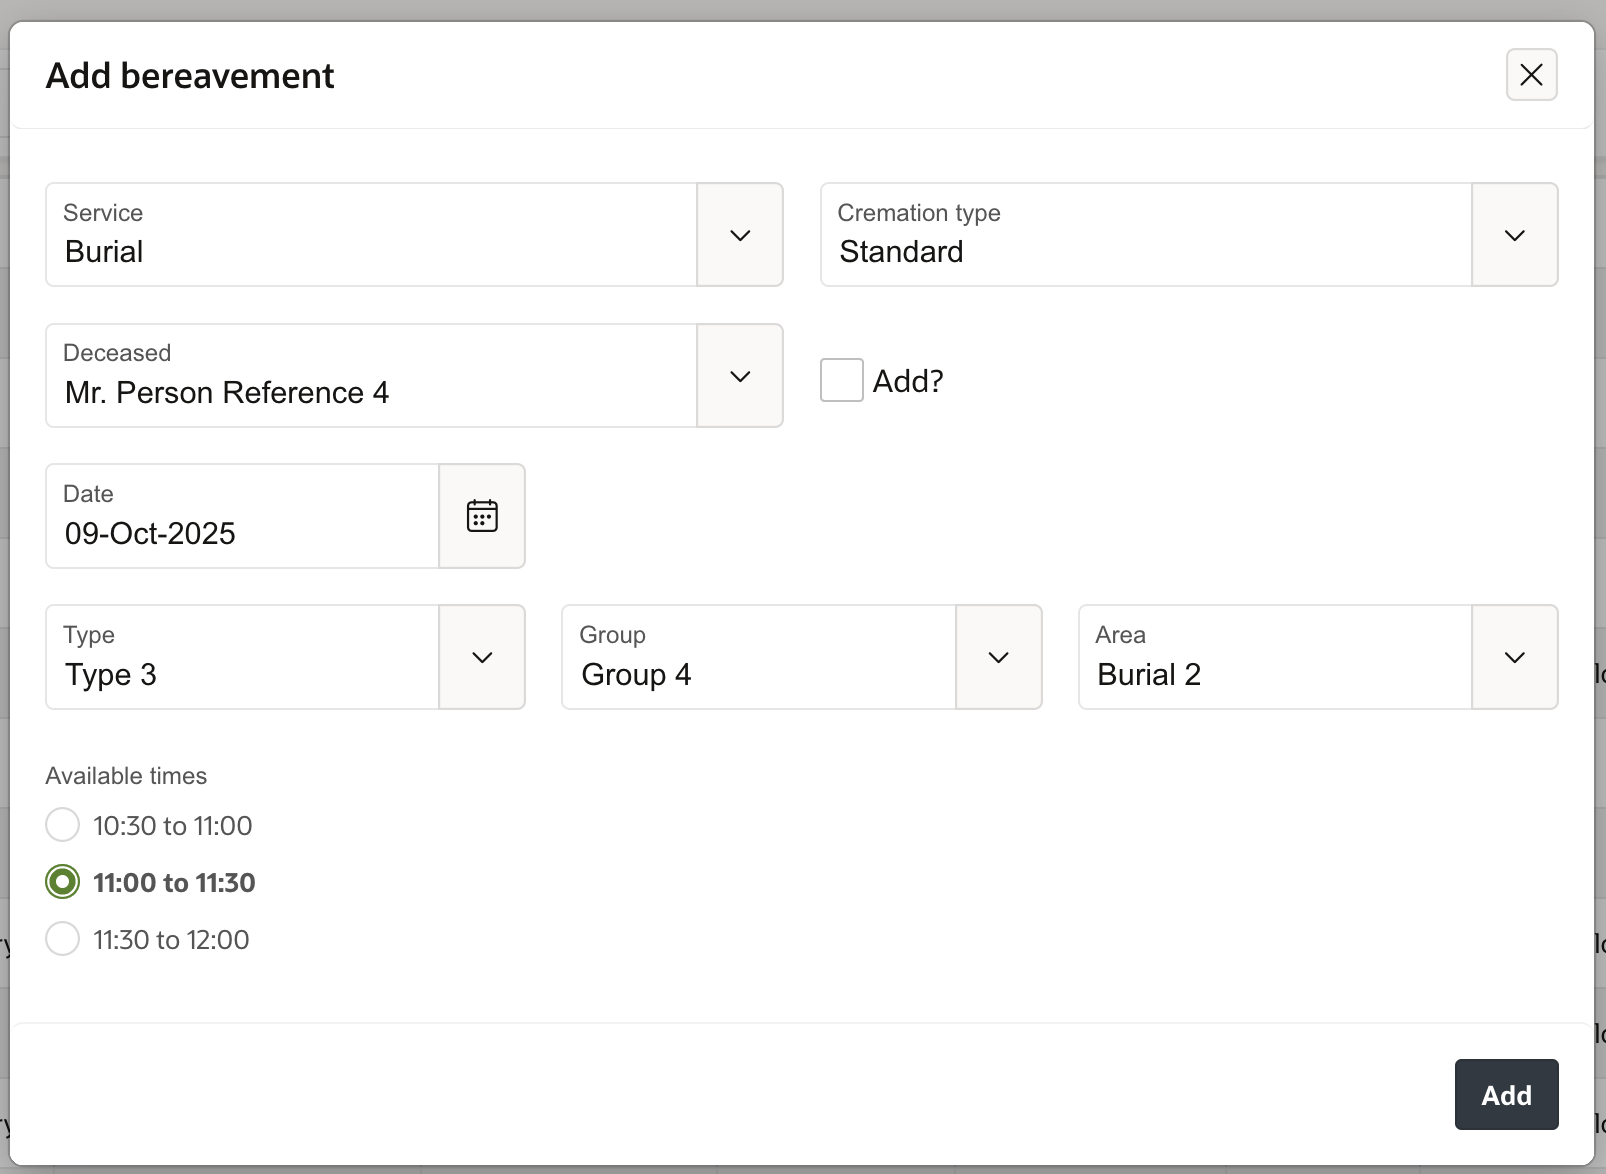This screenshot has width=1606, height=1174.
Task: Open the Date calendar picker icon
Action: pos(482,516)
